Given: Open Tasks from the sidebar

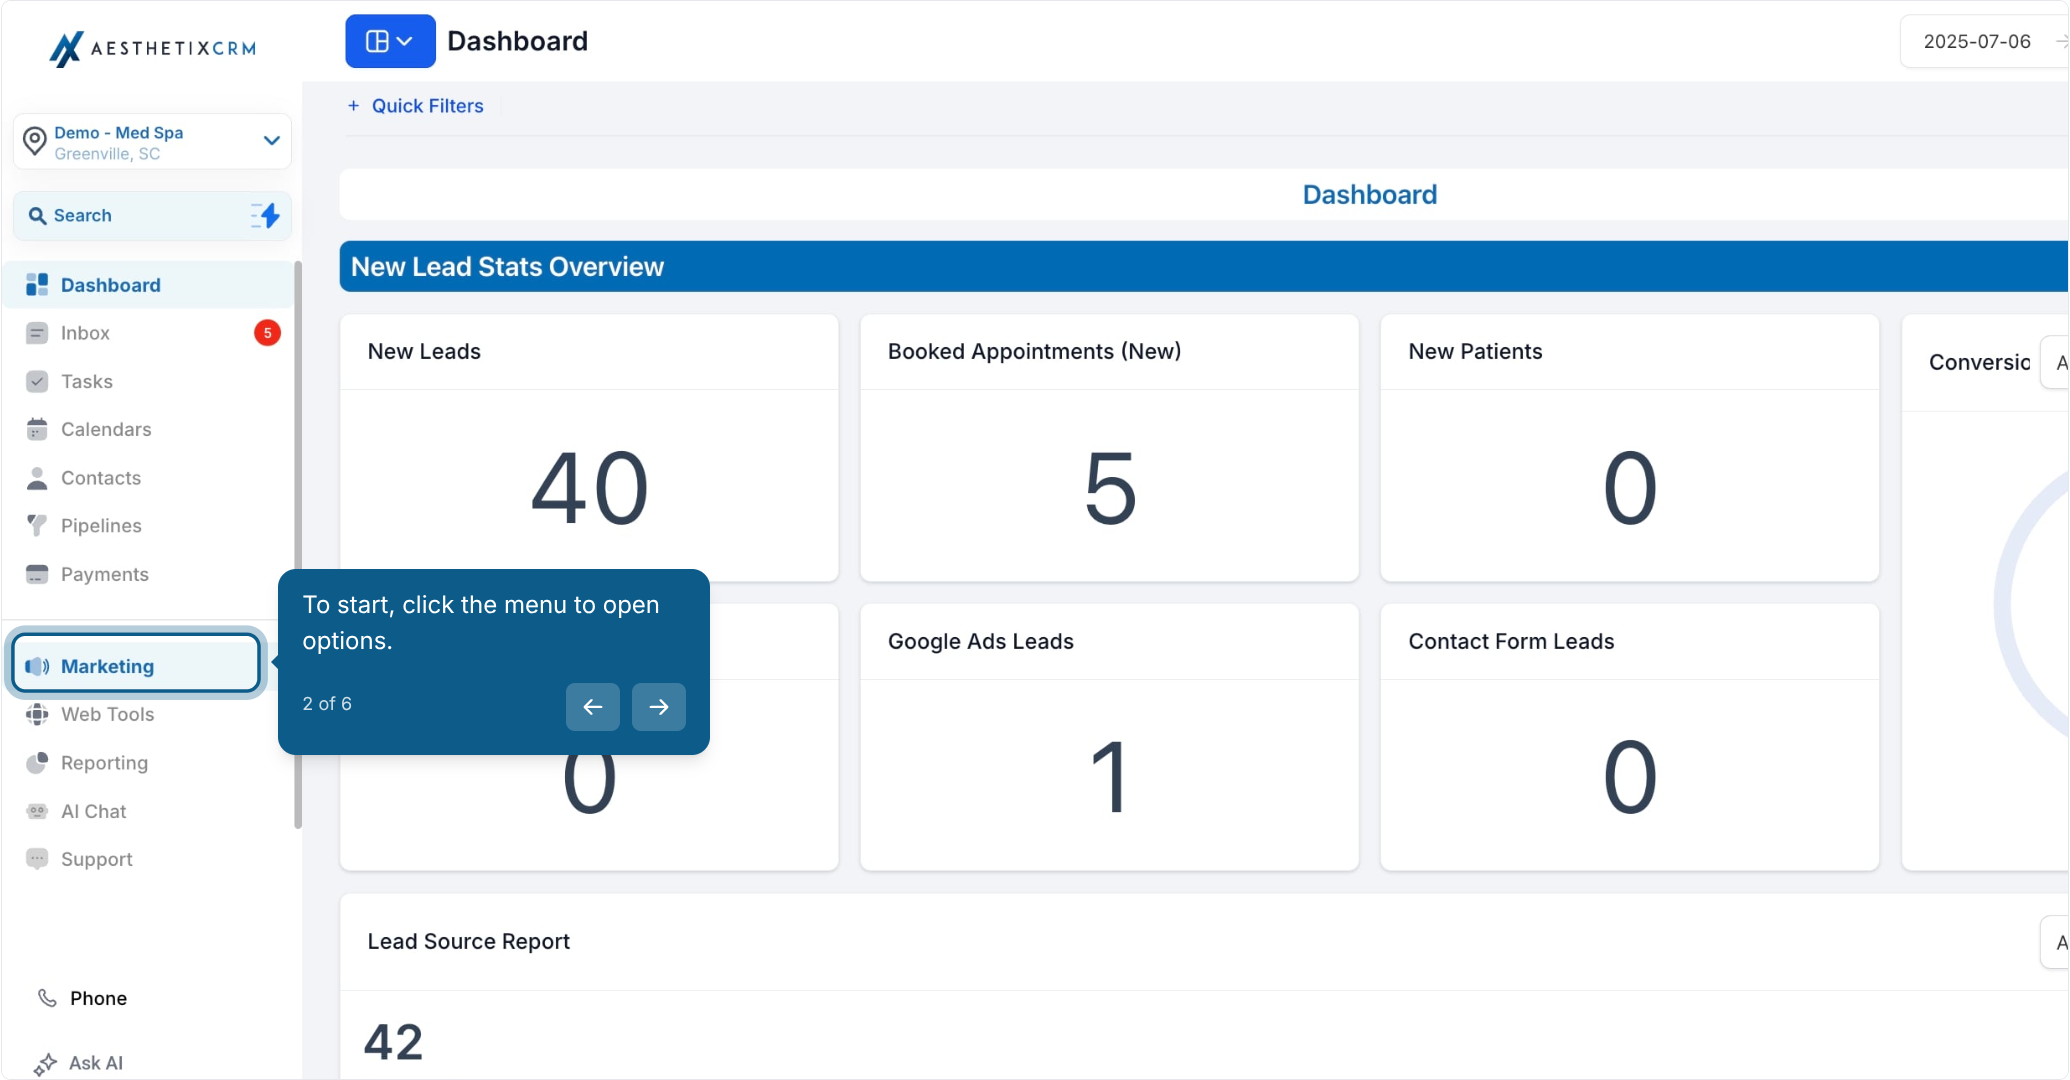Looking at the screenshot, I should coord(148,381).
